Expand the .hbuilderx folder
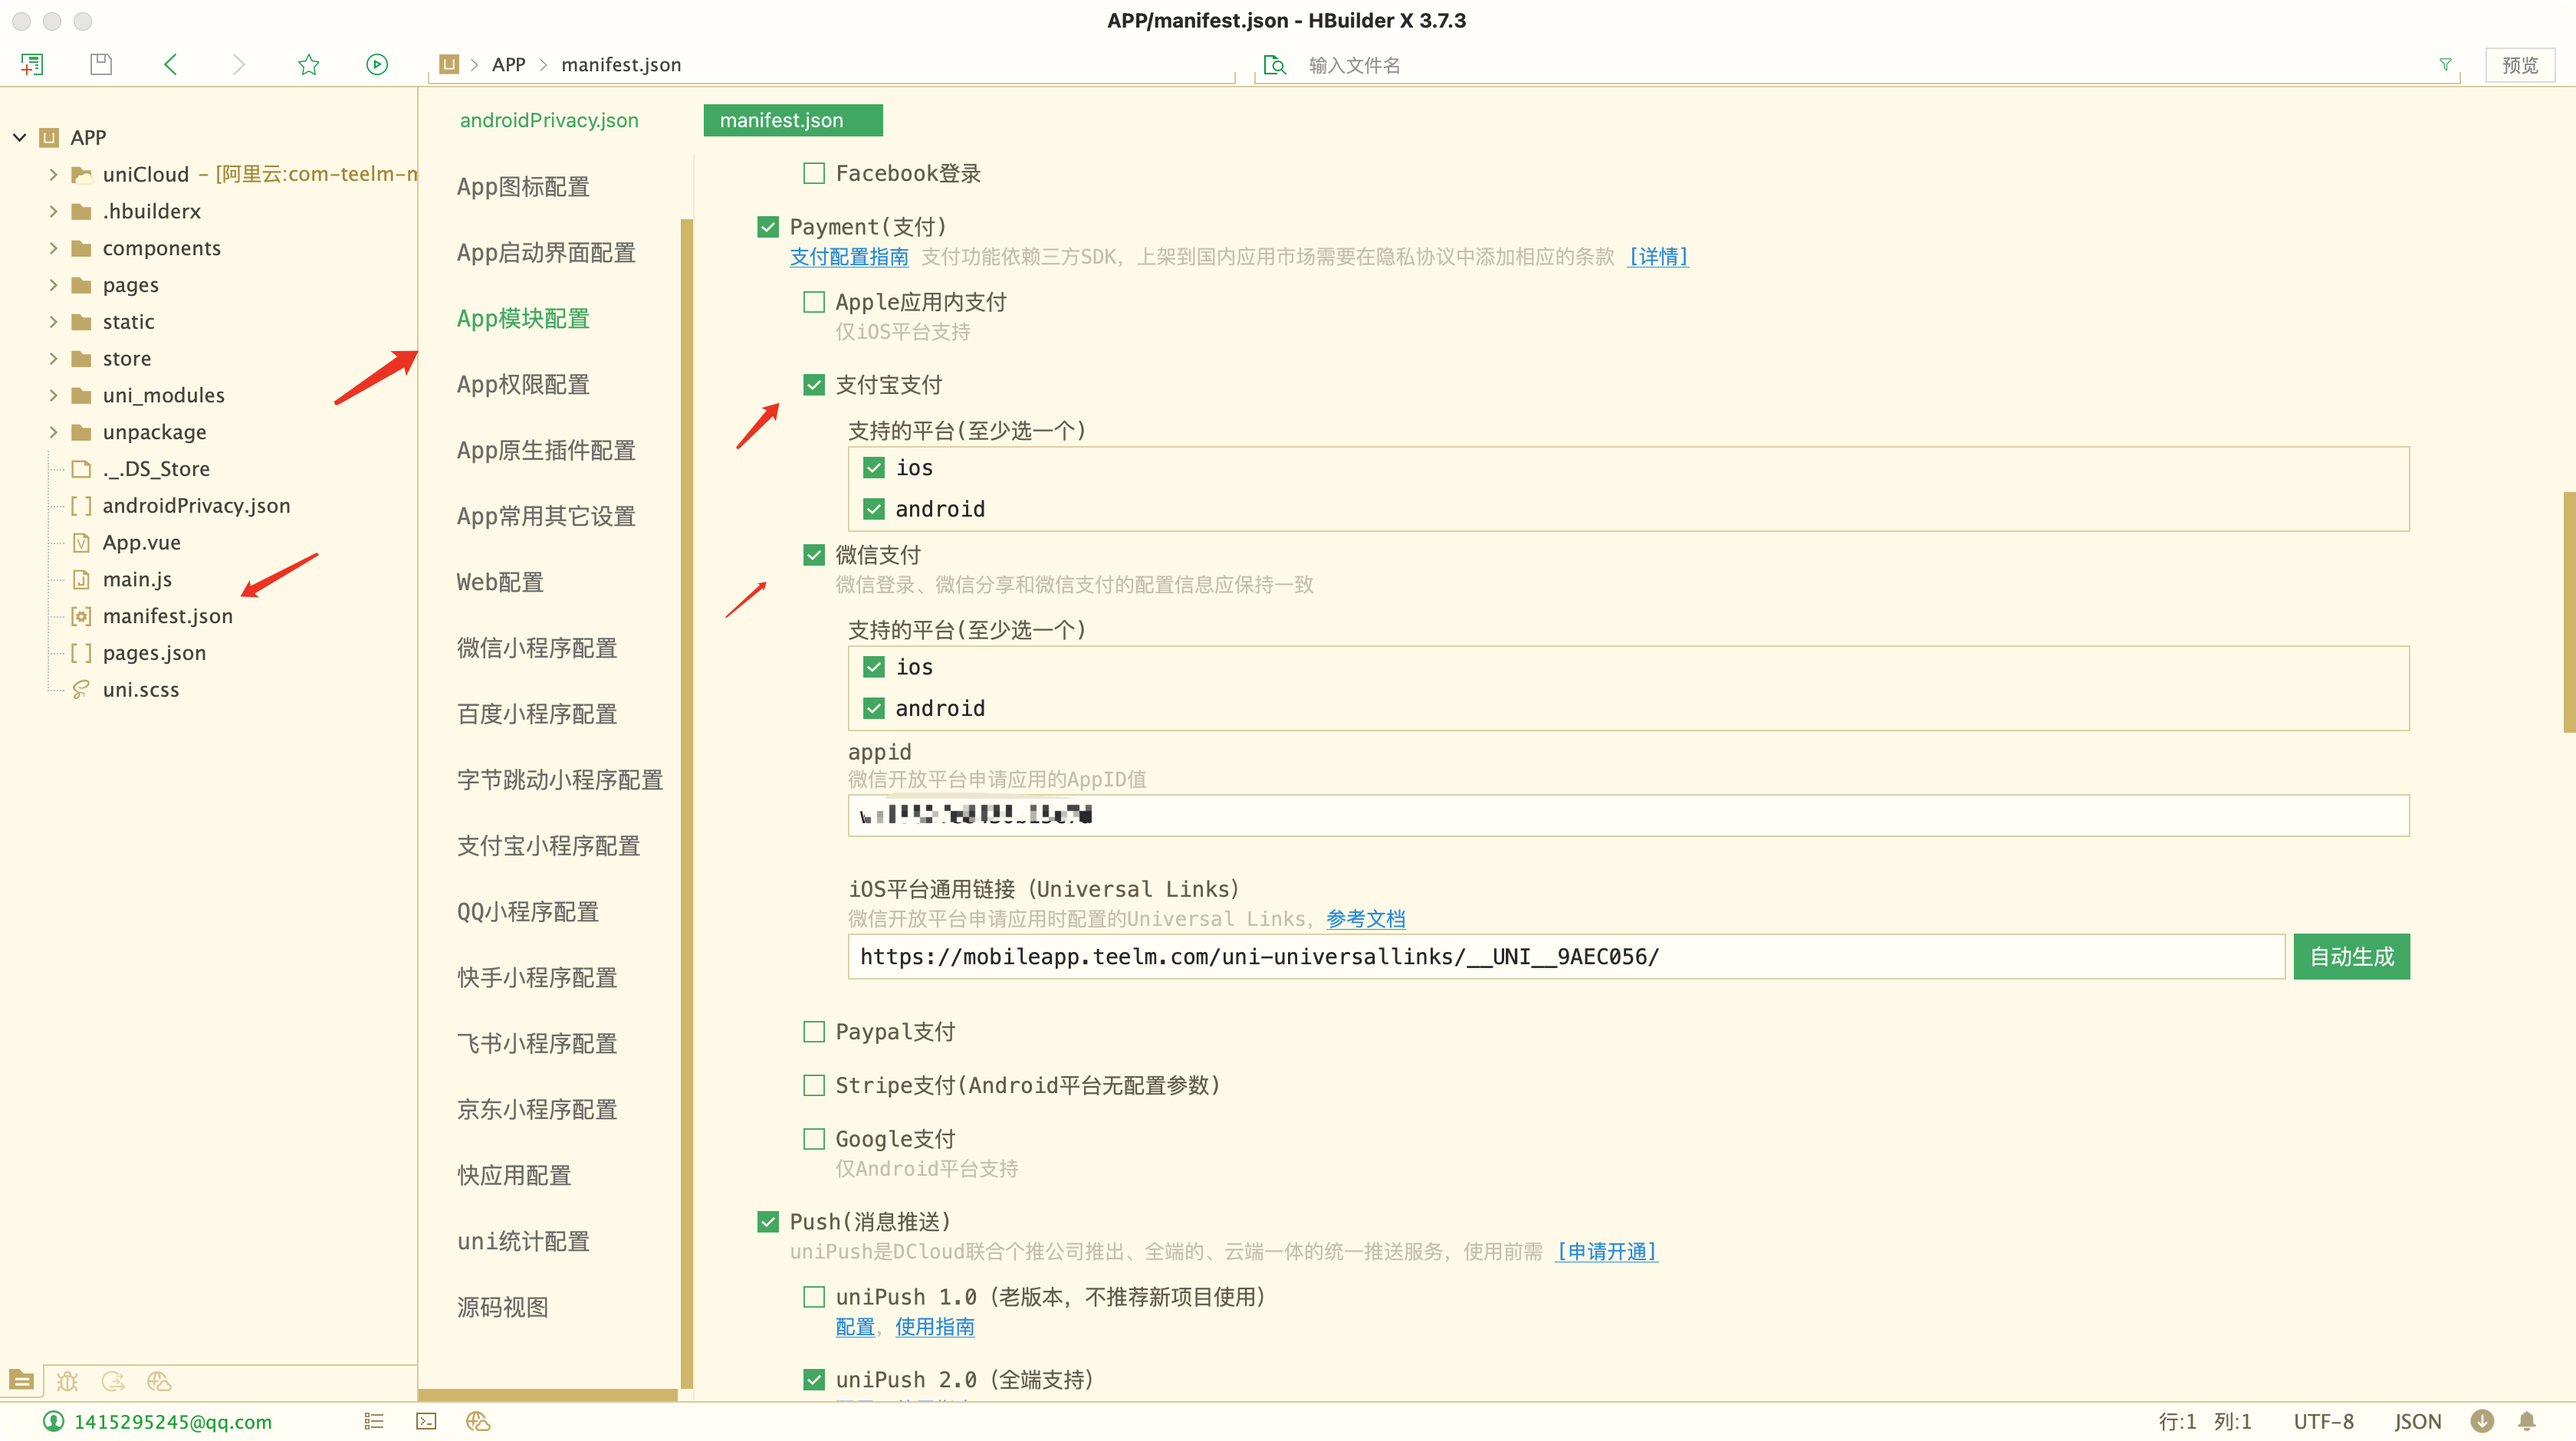This screenshot has width=2576, height=1441. pos(53,211)
